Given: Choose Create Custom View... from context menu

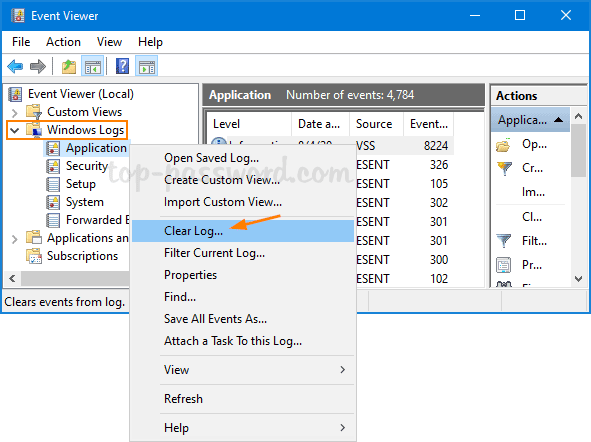Looking at the screenshot, I should [x=243, y=180].
